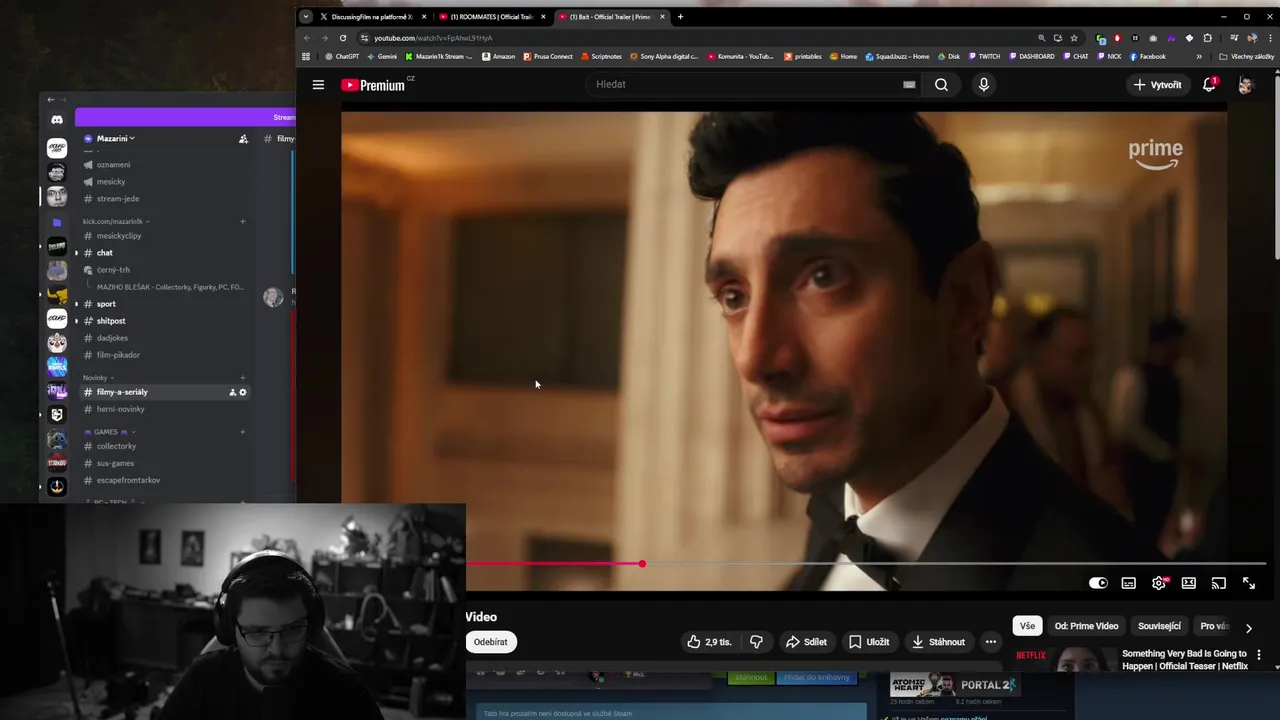Viewport: 1280px width, 720px height.
Task: Add a channel to Novinky category
Action: pos(243,378)
